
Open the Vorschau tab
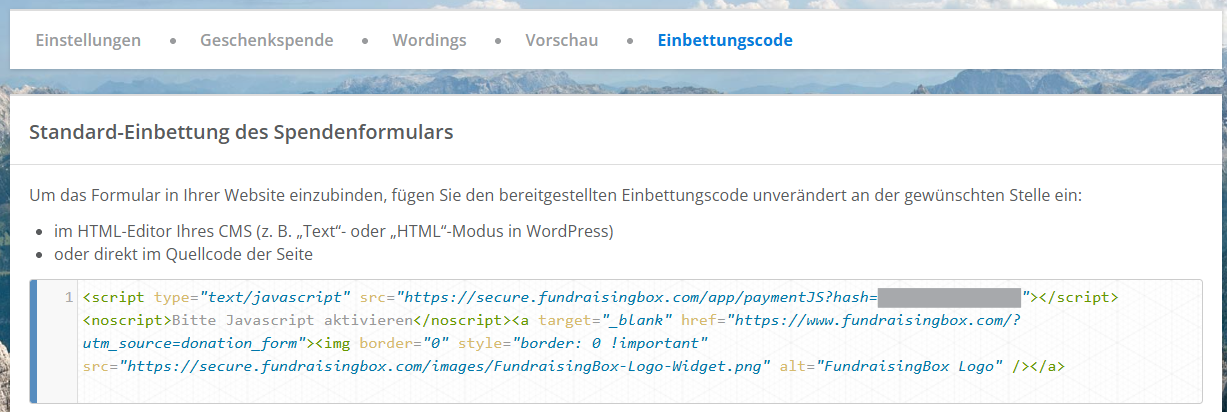tap(562, 41)
